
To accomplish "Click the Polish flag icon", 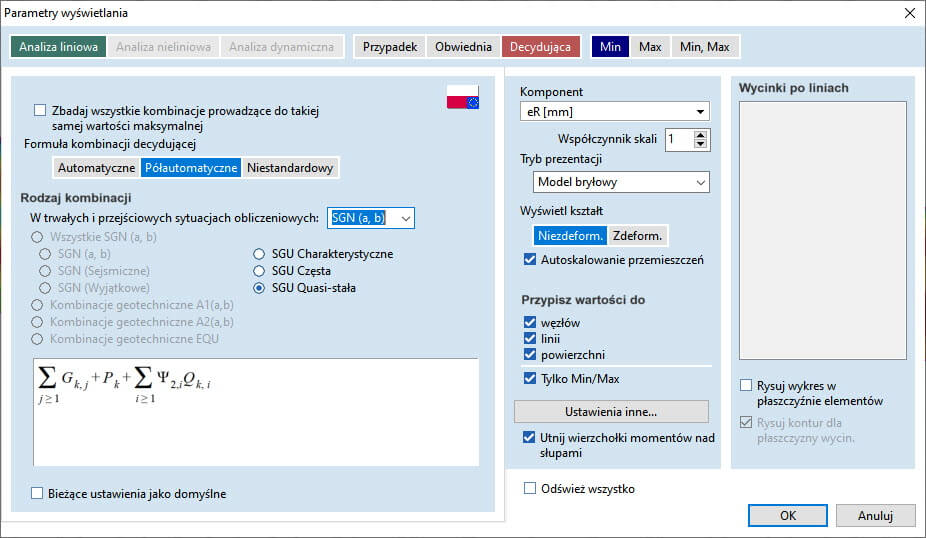I will pyautogui.click(x=462, y=97).
